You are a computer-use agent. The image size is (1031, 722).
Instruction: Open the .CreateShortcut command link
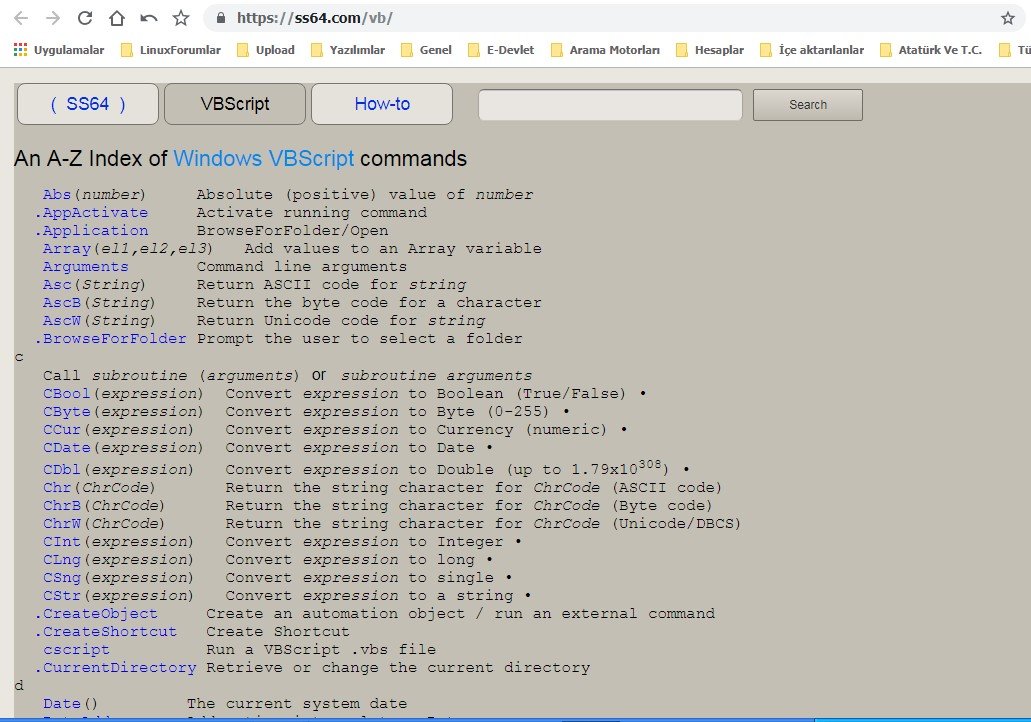click(x=107, y=632)
